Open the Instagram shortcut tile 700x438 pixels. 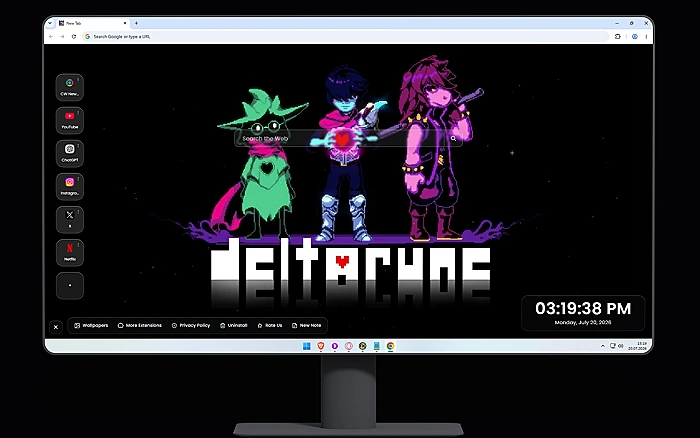click(x=70, y=186)
